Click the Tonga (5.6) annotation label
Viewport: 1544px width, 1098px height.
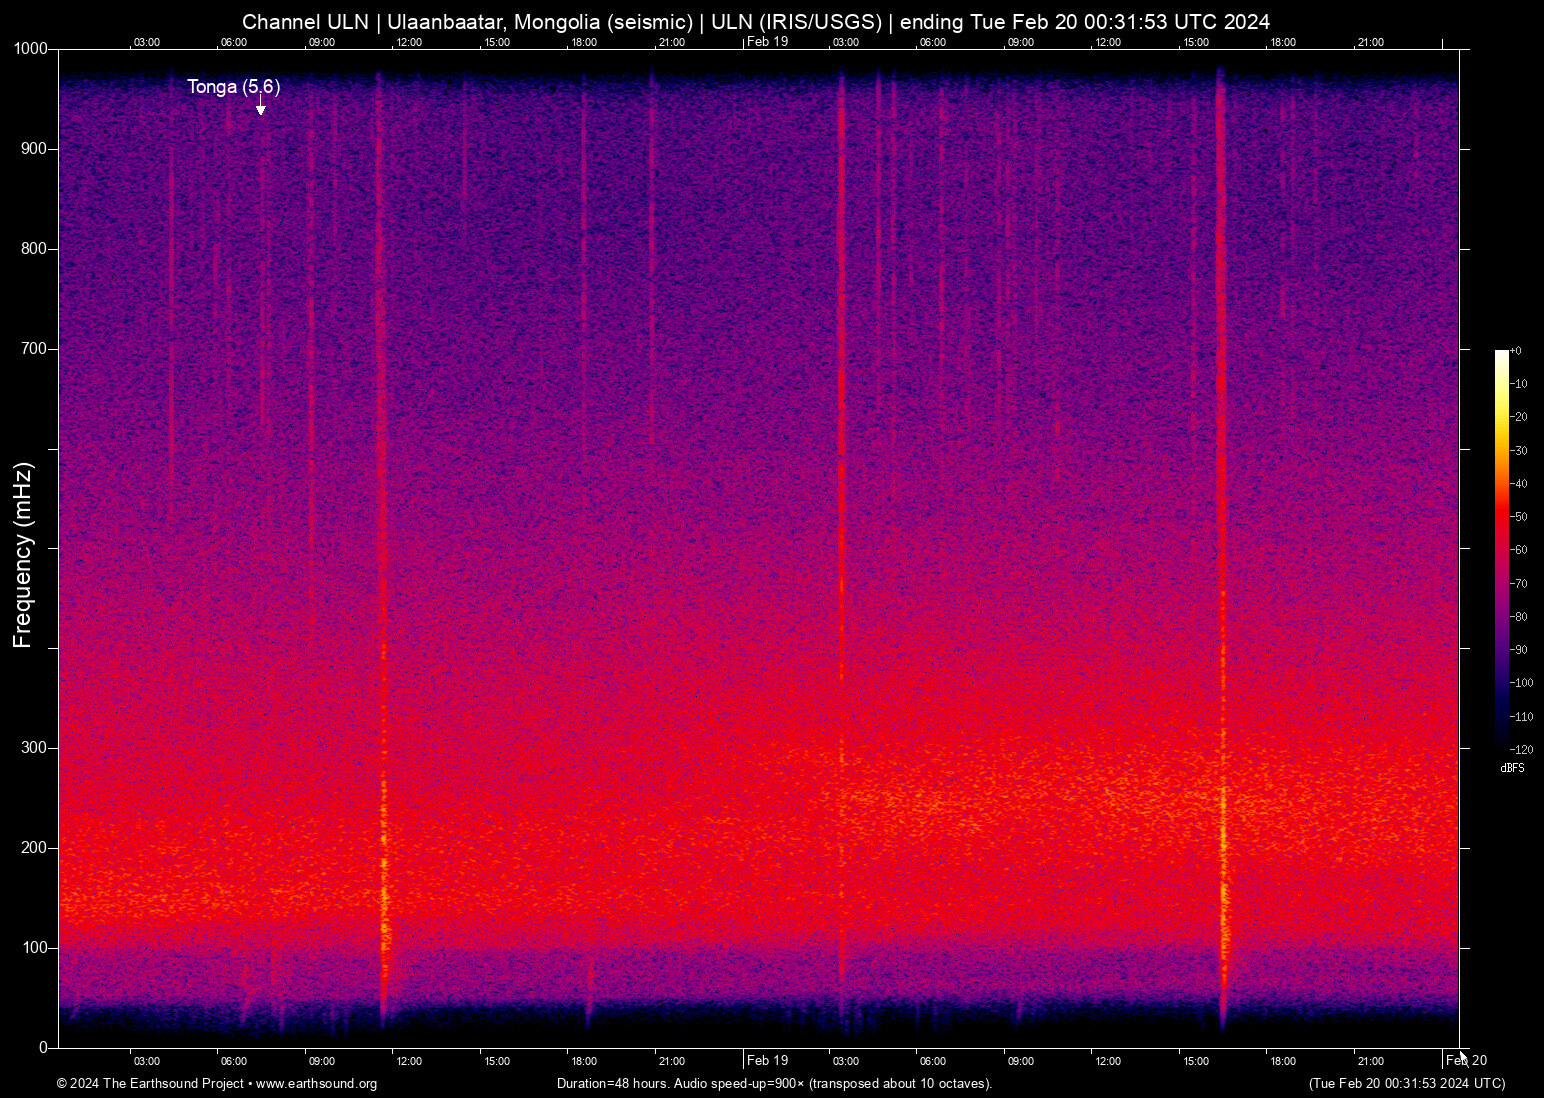tap(233, 87)
